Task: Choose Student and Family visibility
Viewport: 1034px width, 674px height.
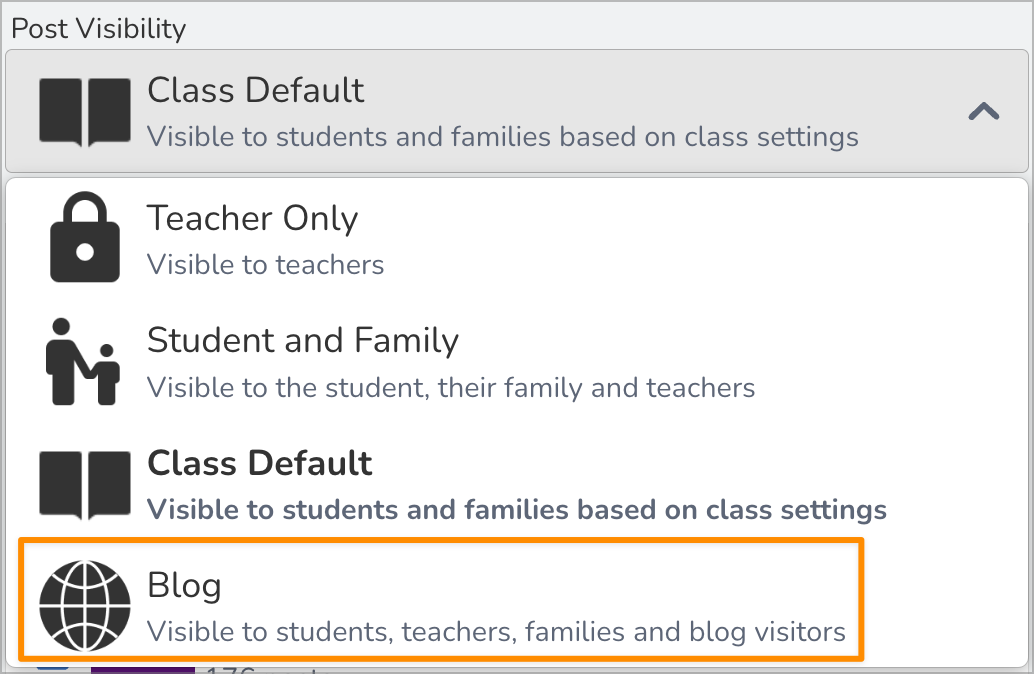Action: coord(302,341)
